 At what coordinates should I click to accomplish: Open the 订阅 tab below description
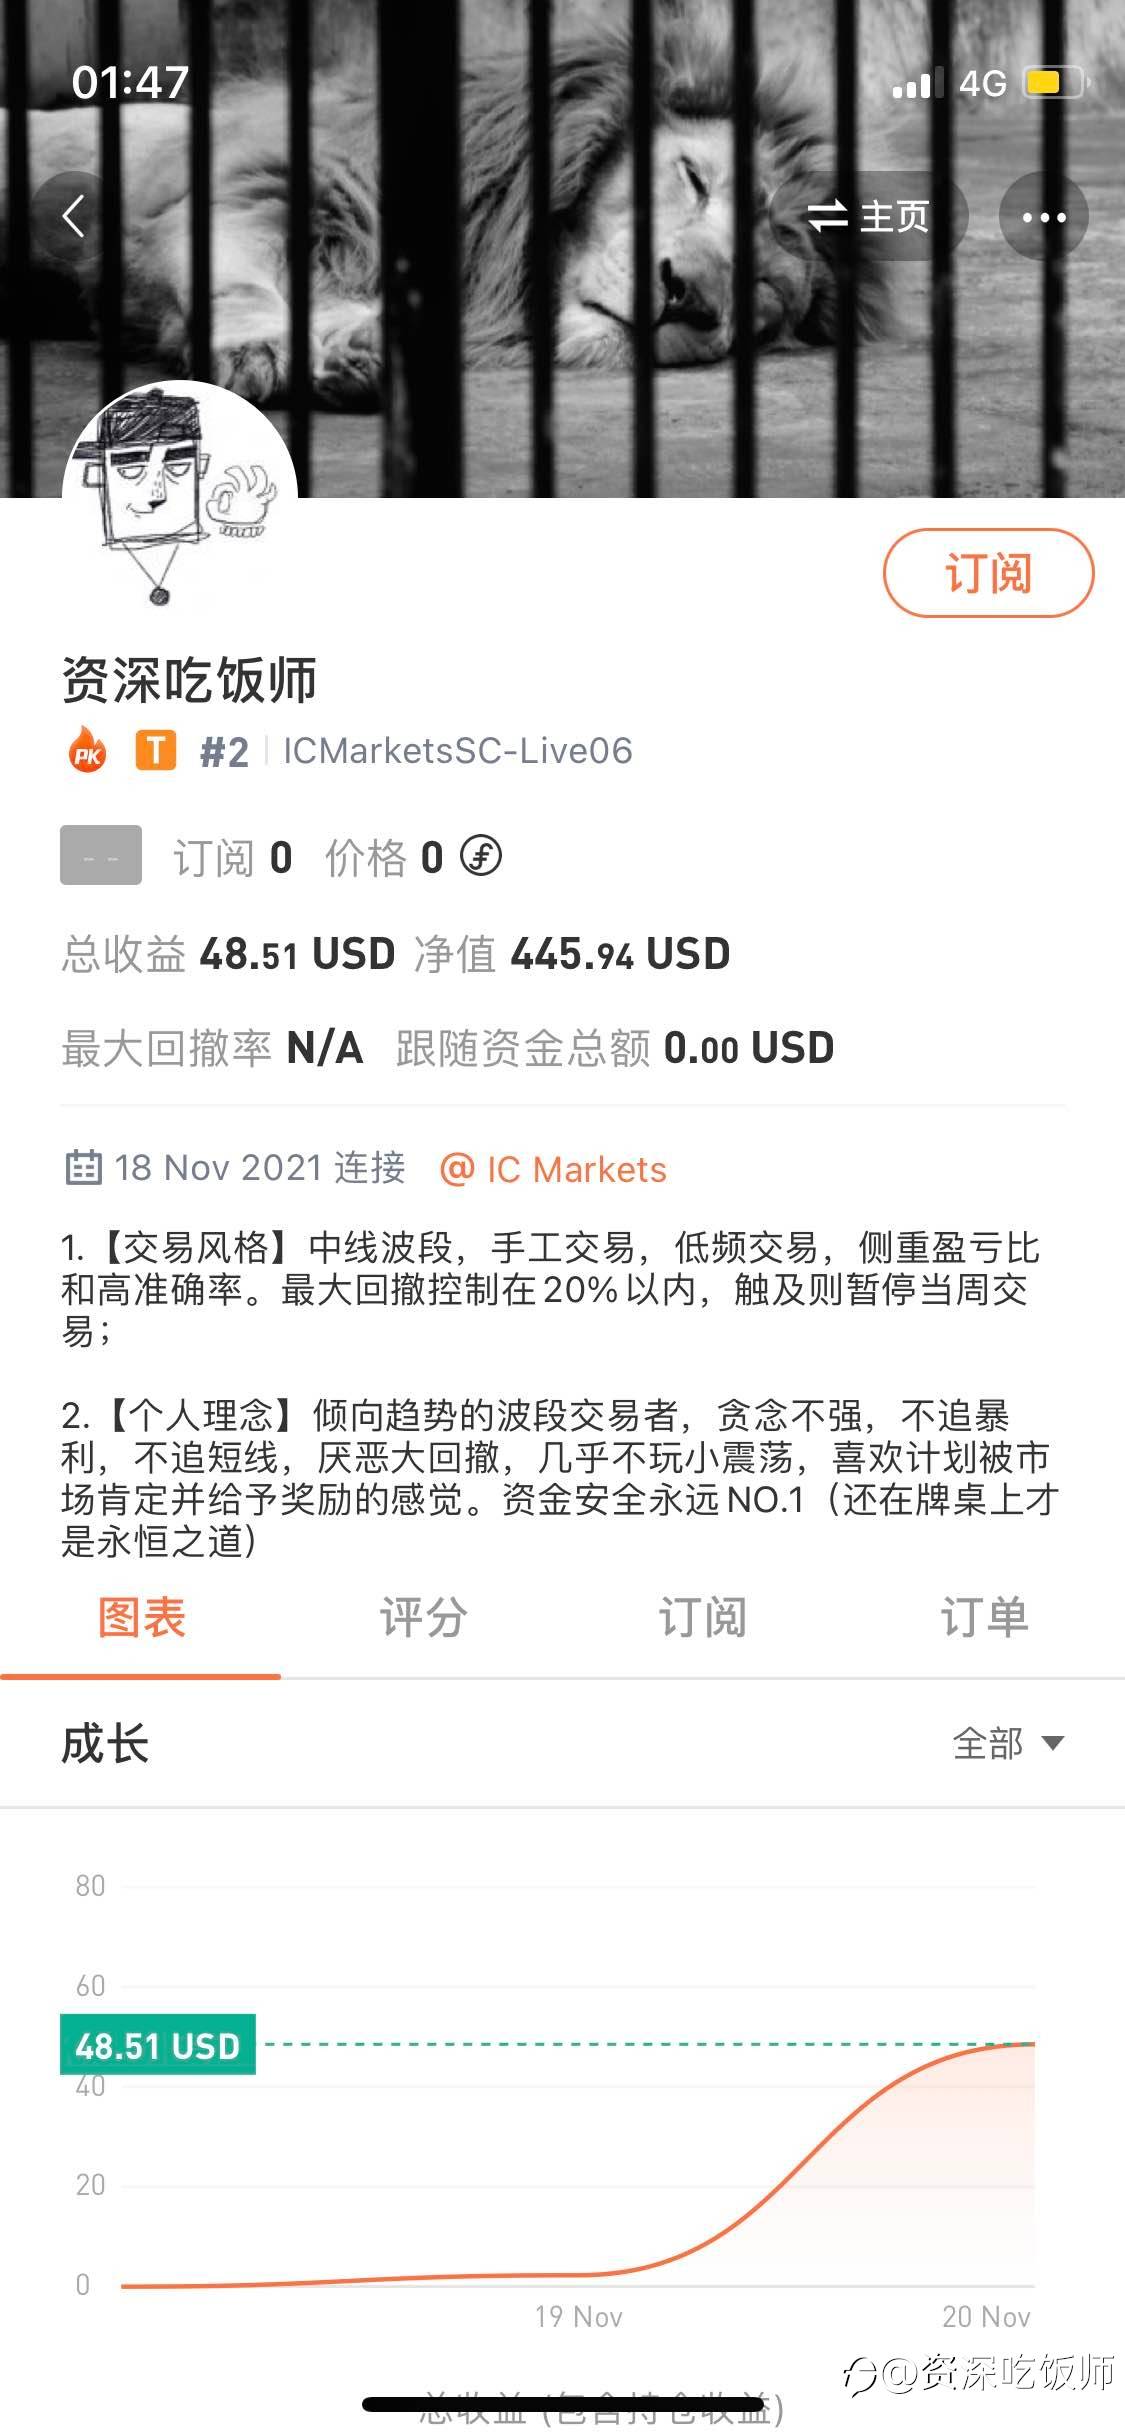click(702, 1618)
